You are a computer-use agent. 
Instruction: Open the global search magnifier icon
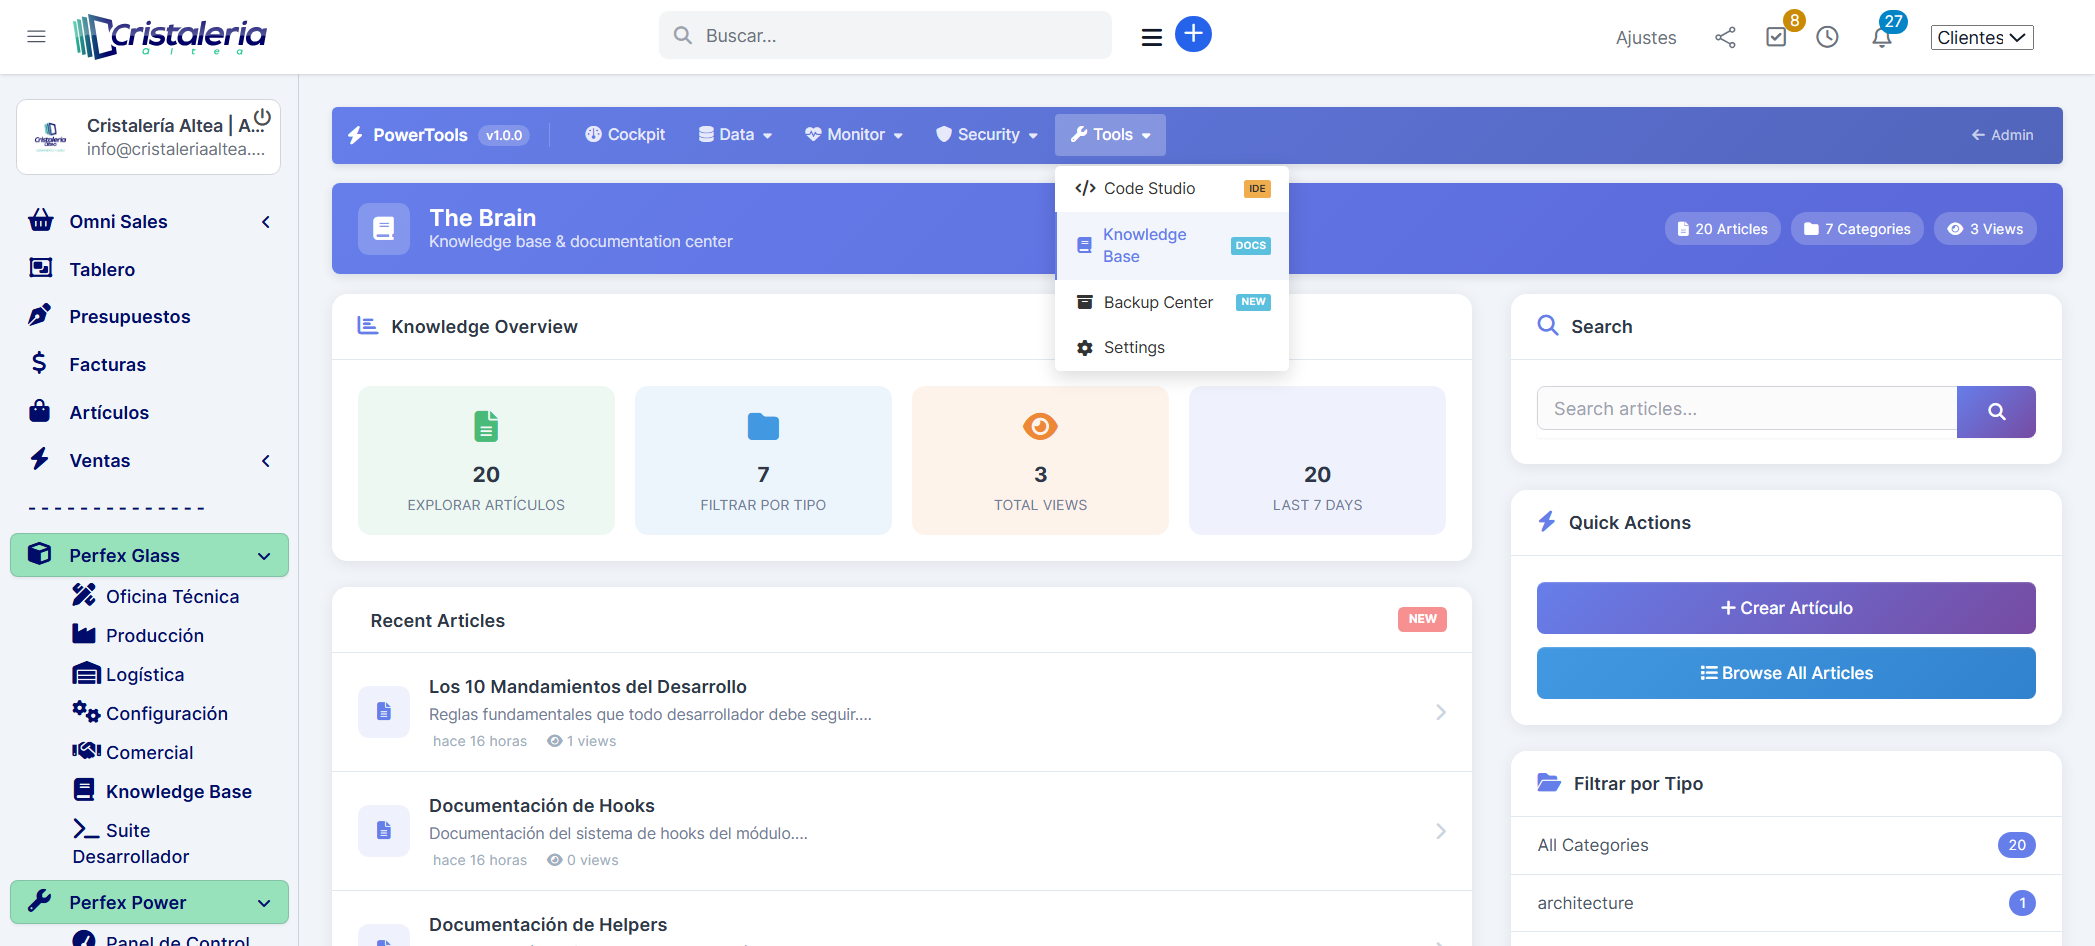point(683,34)
